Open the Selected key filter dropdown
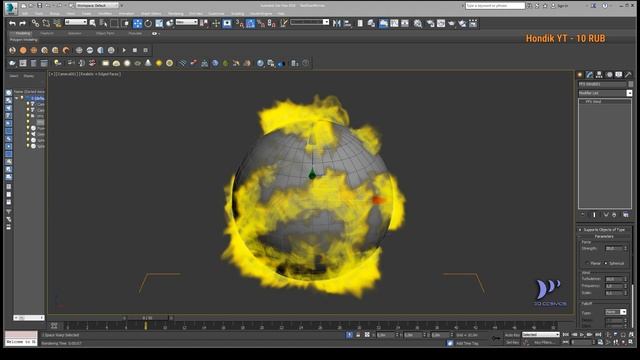This screenshot has width=640, height=360. (541, 335)
